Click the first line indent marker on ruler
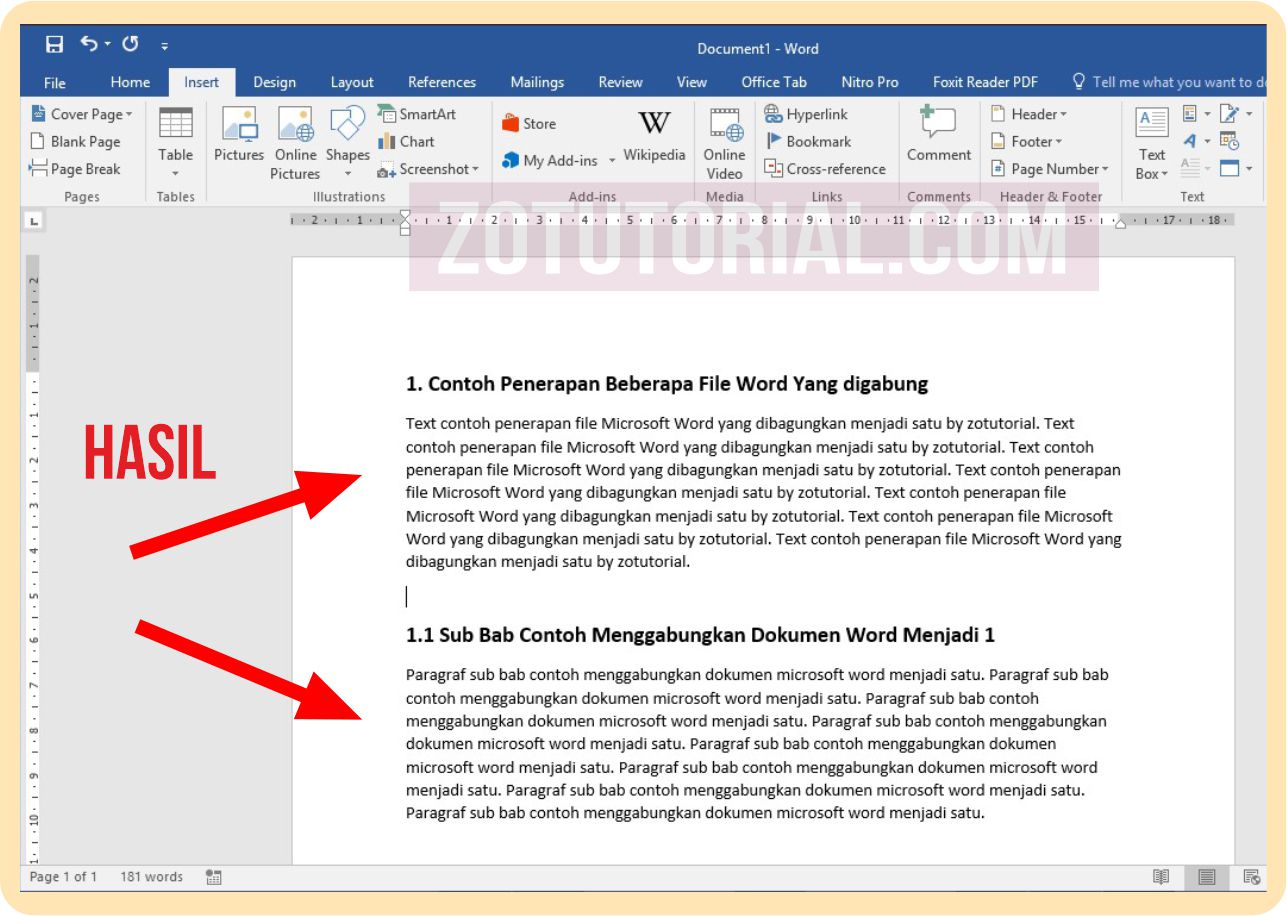Screen dimensions: 1287x916 coord(405,215)
